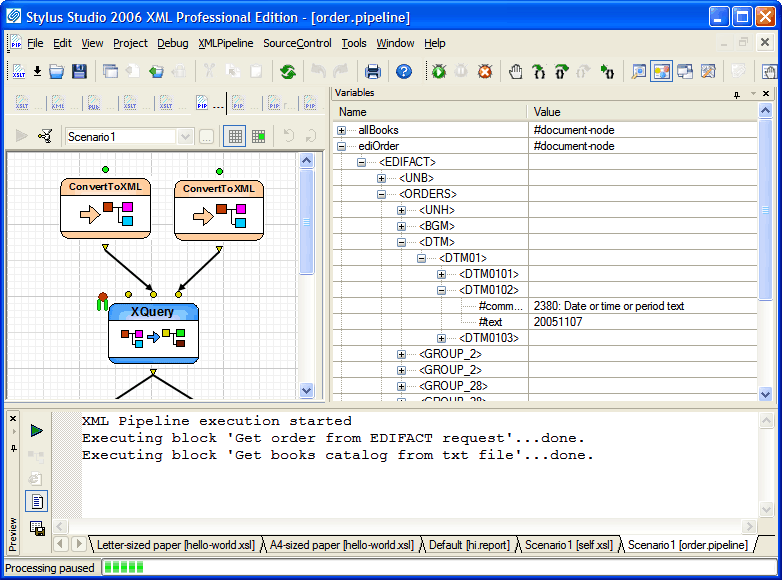Screen dimensions: 782x580
Task: Select the left ConvertToXML node
Action: point(105,208)
